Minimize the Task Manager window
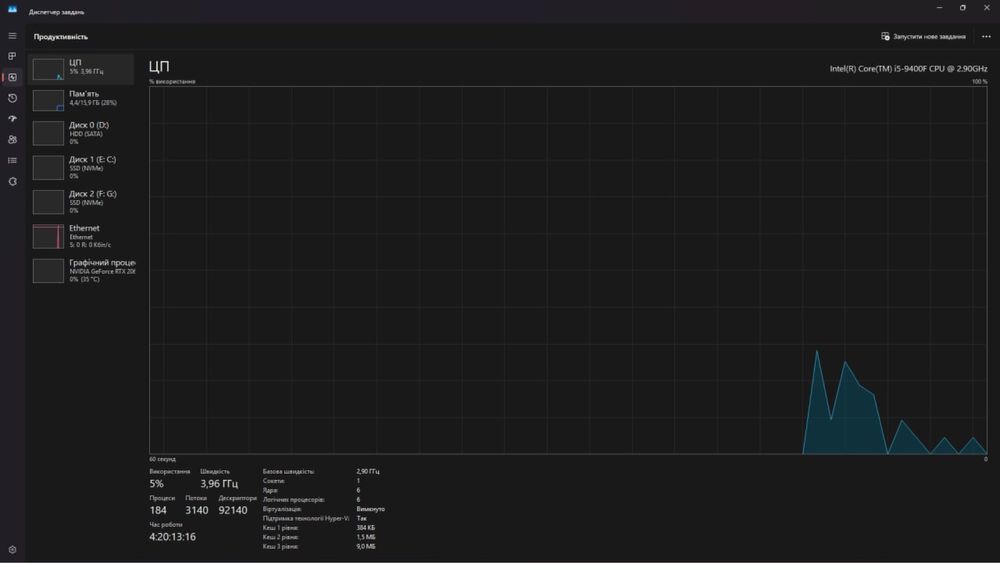 click(x=939, y=8)
